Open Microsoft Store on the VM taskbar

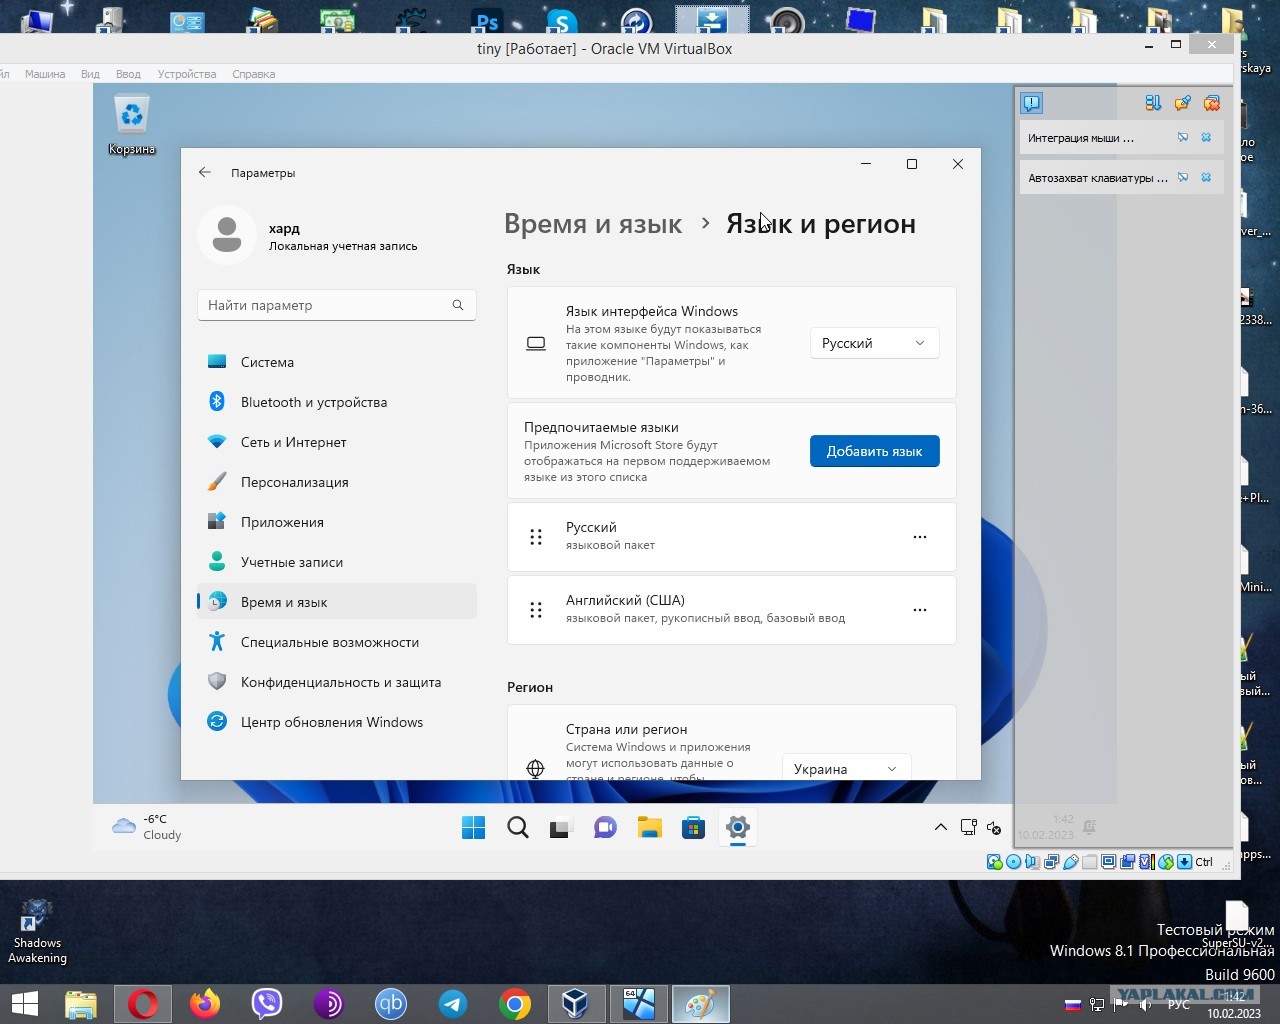(693, 827)
